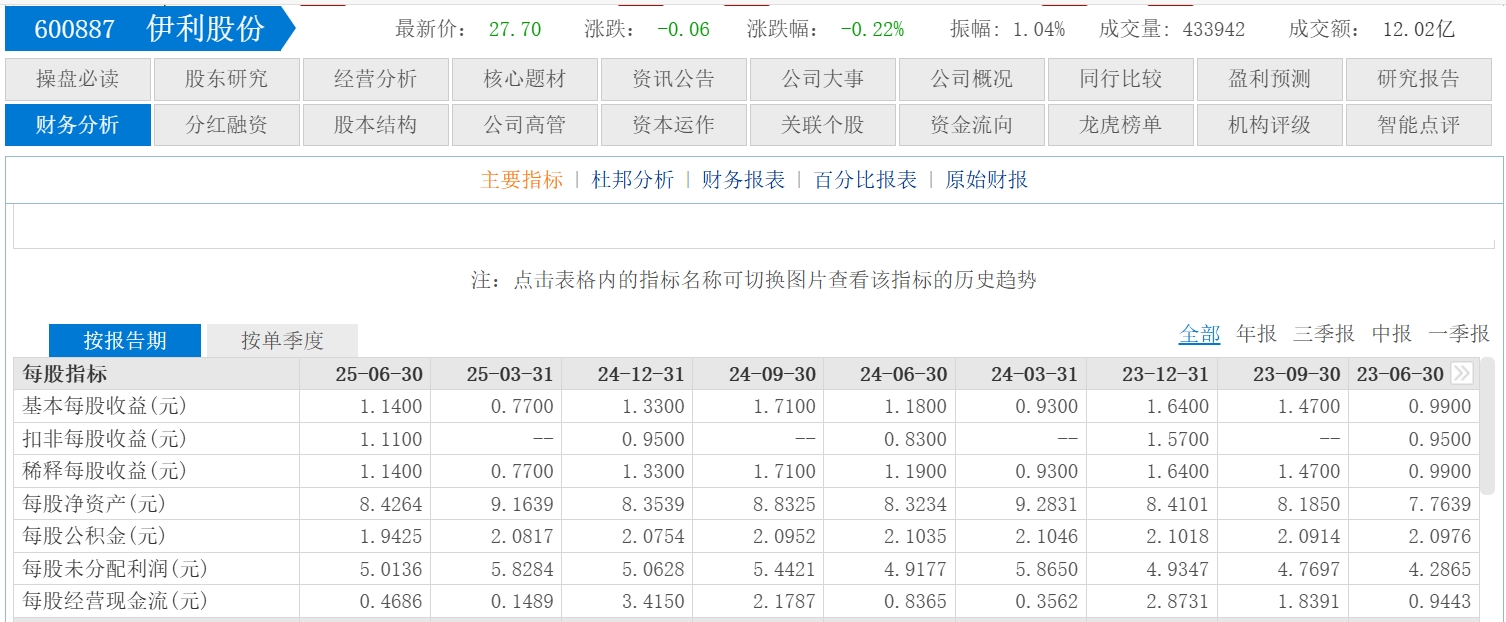Screen dimensions: 1506x622
Task: Click the value 5.8650 in 每股未分配利润 row
Action: click(x=1045, y=569)
